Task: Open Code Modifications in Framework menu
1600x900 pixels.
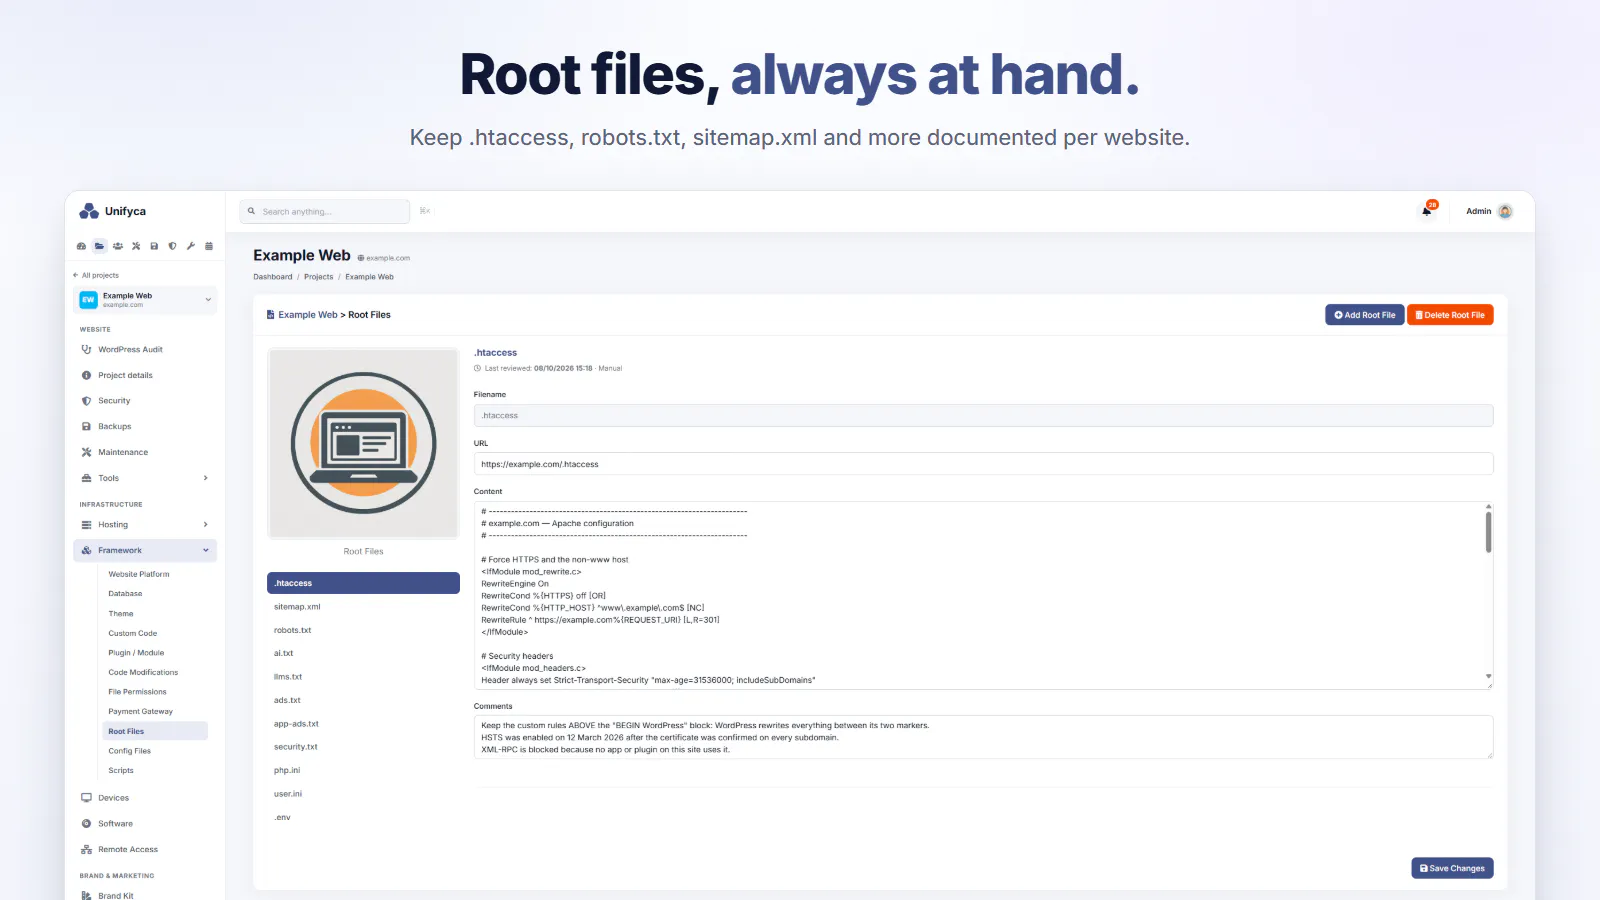Action: pos(143,673)
